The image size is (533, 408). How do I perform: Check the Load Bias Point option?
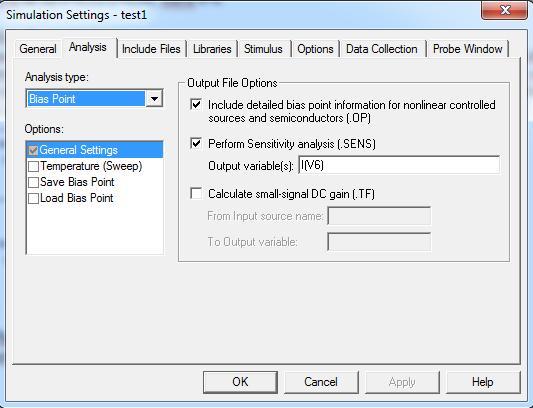33,199
